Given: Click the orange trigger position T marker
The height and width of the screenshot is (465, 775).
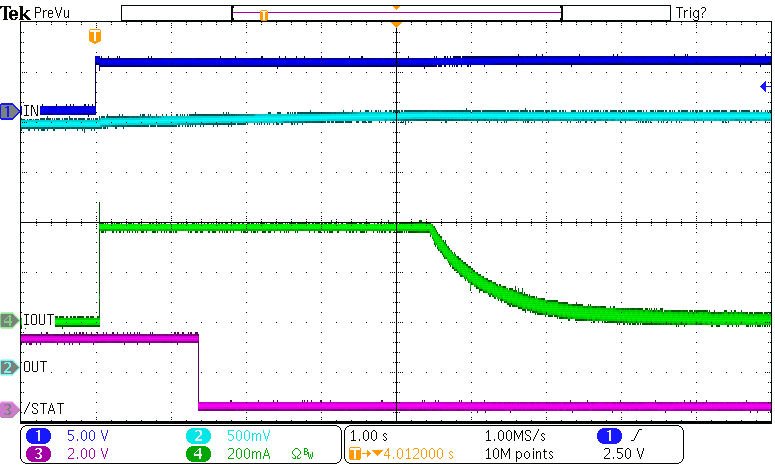Looking at the screenshot, I should 95,37.
